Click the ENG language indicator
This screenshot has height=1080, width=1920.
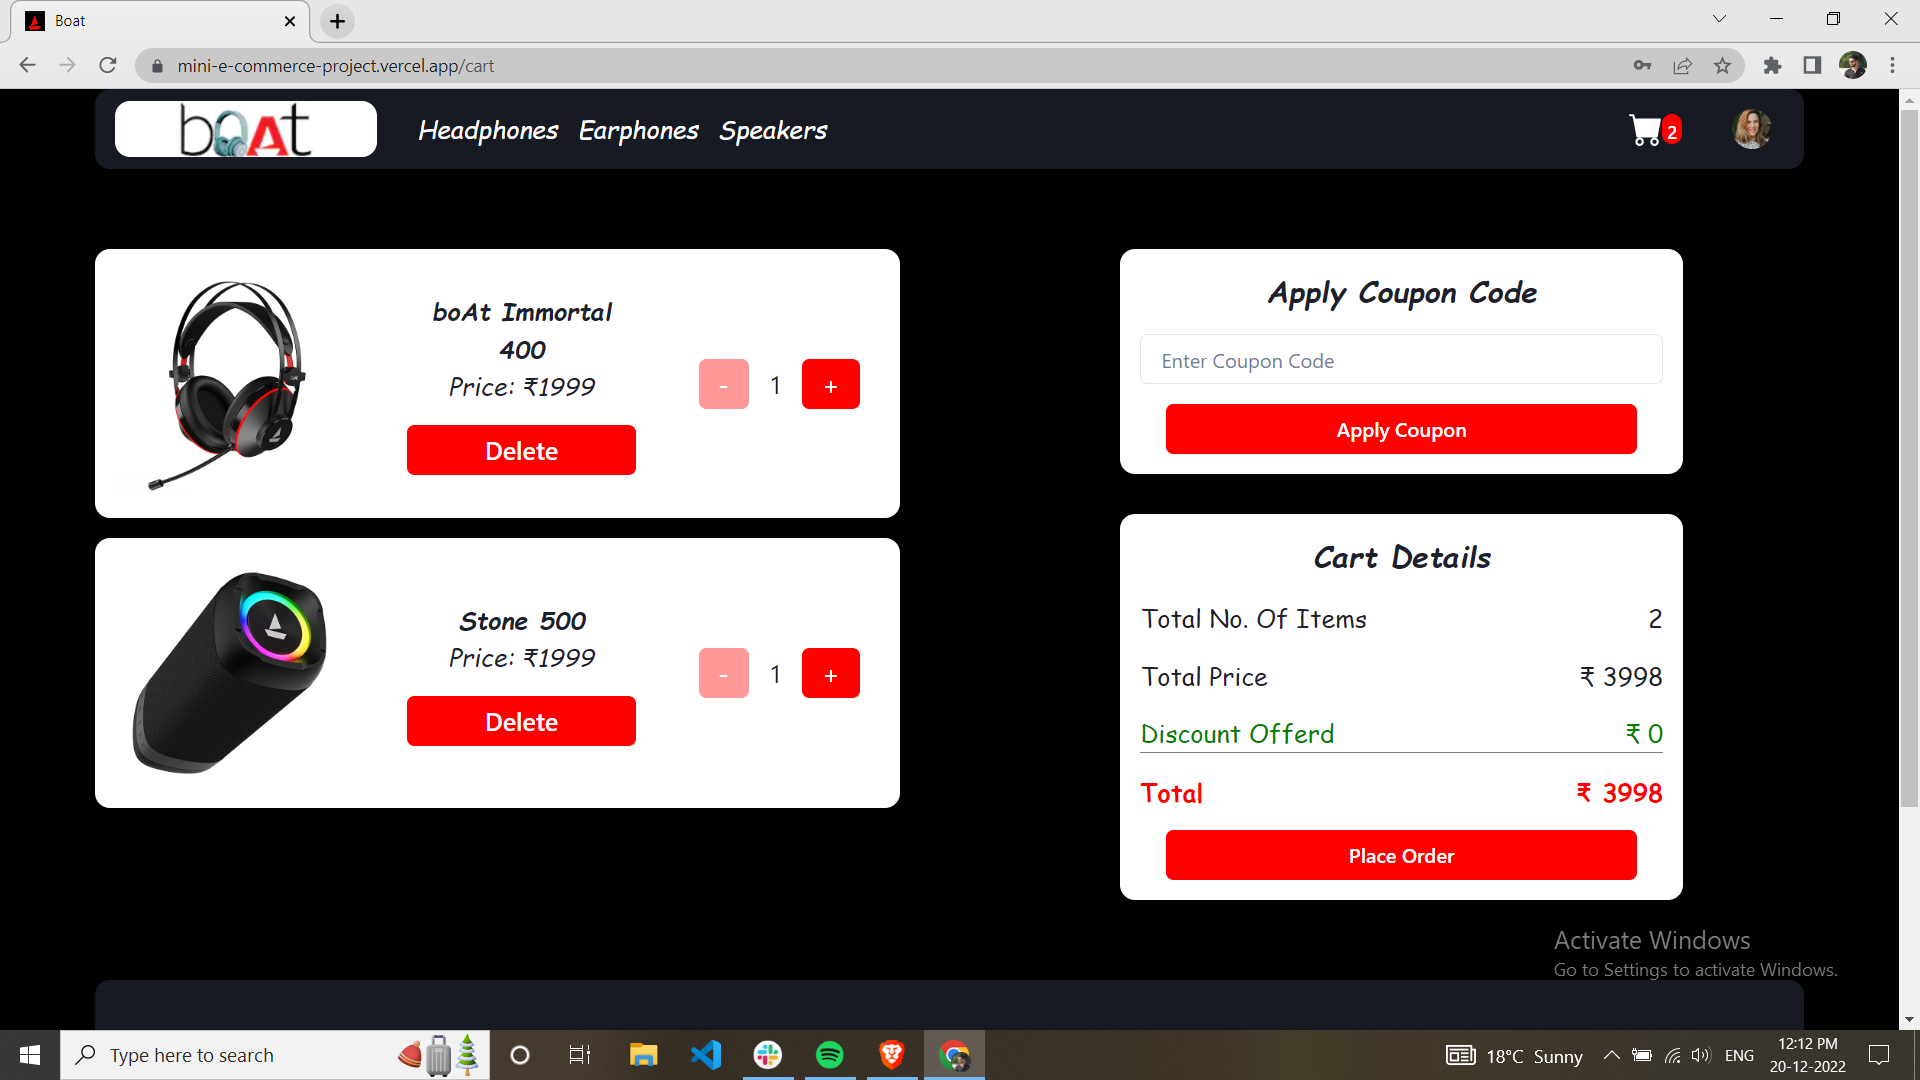pos(1740,1055)
